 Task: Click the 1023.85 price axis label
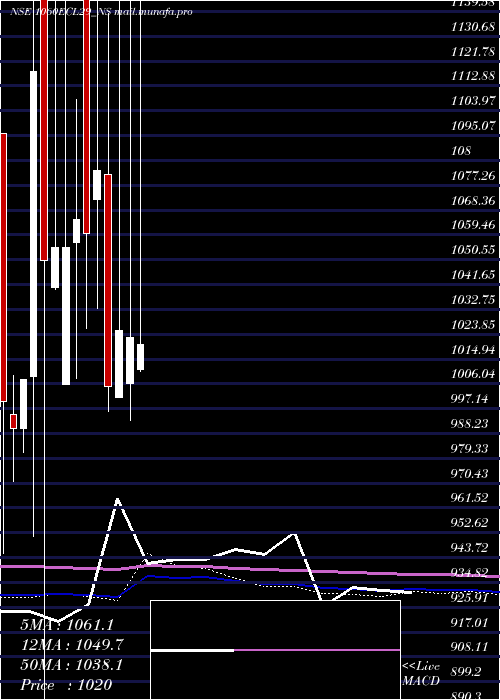click(473, 325)
